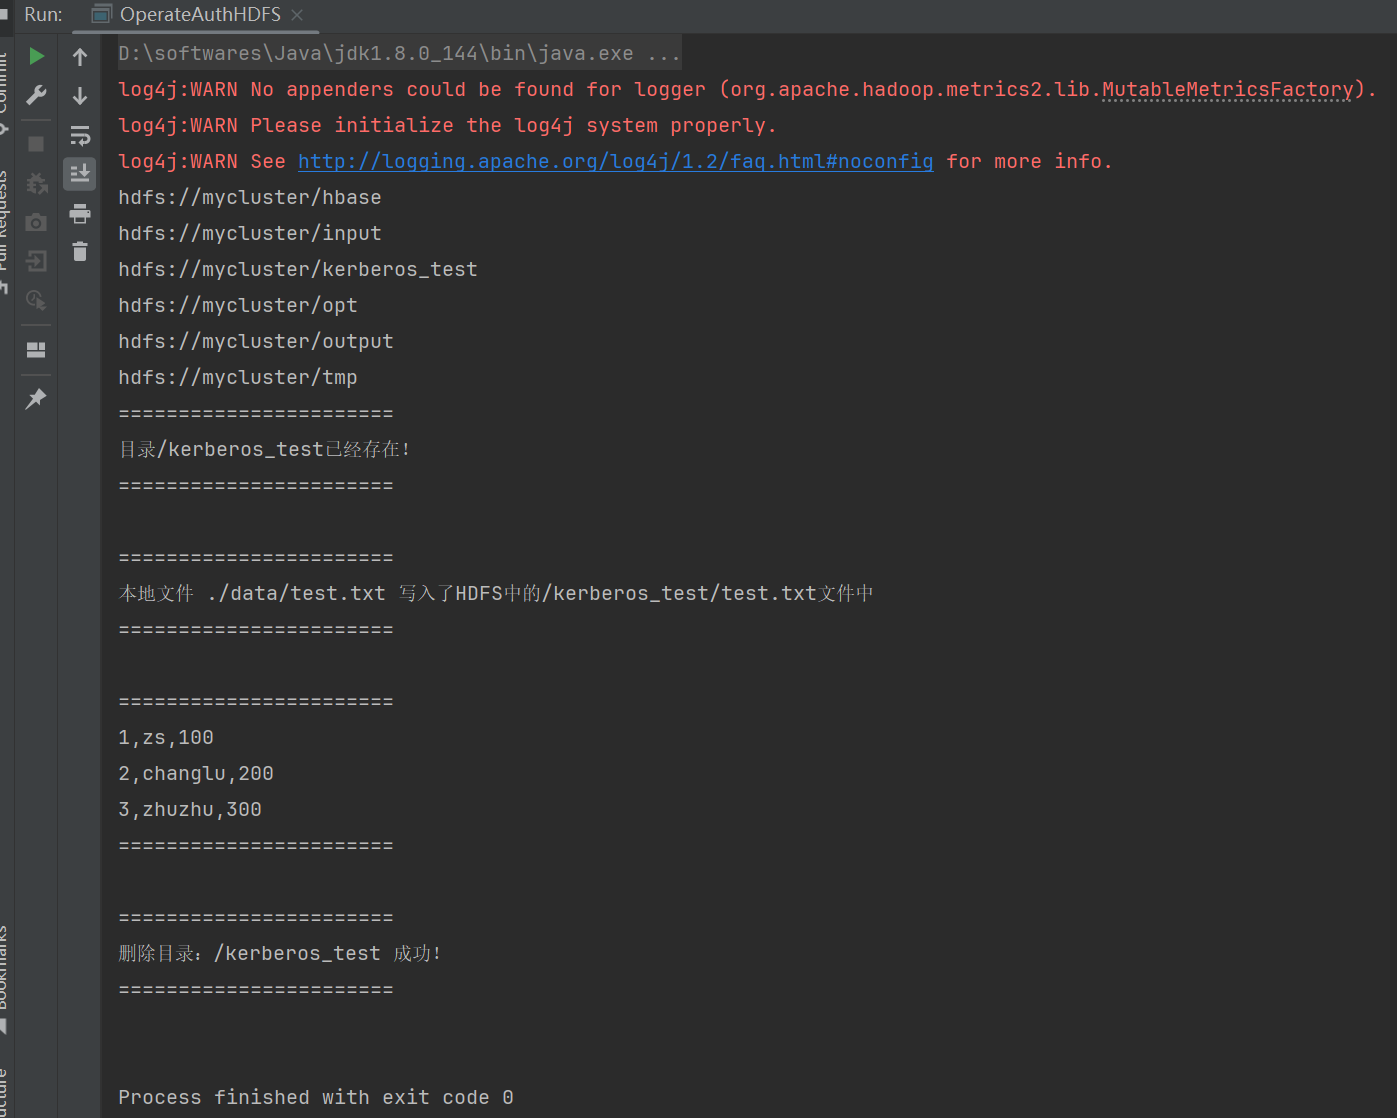Click the '3,zhuzhu,300' output row
Viewport: 1397px width, 1118px height.
(190, 809)
